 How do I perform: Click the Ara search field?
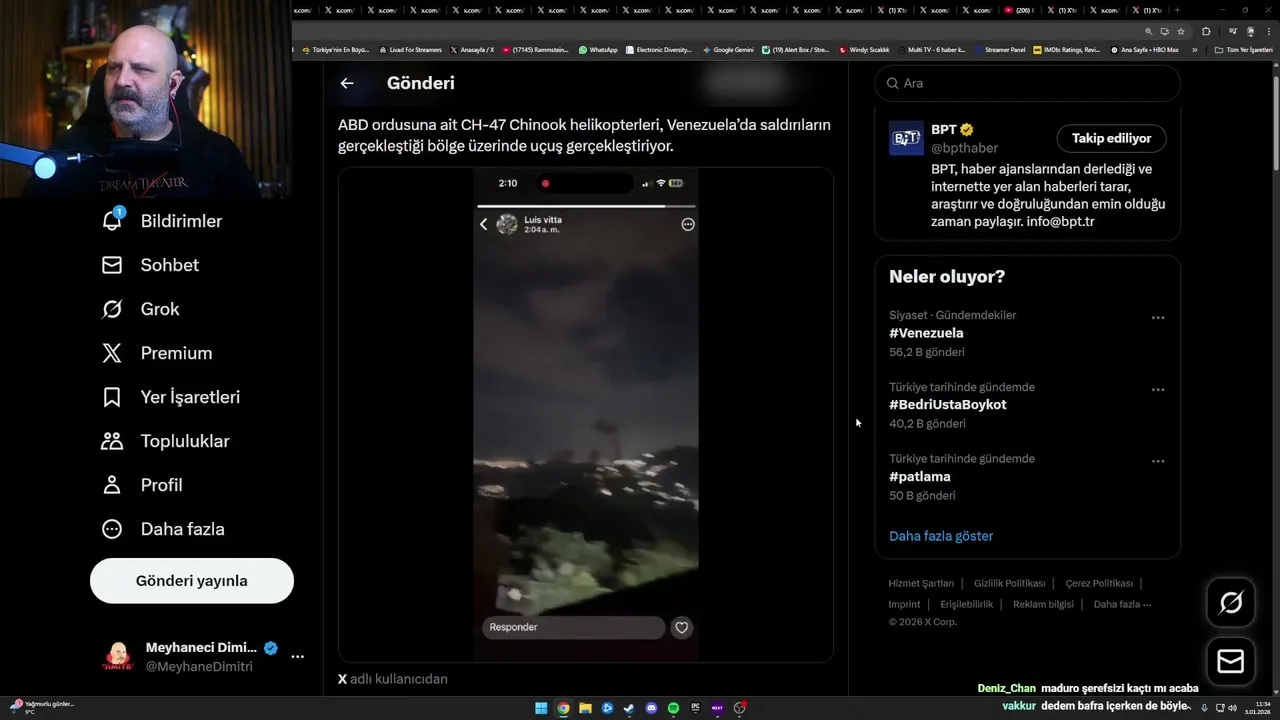point(1028,83)
